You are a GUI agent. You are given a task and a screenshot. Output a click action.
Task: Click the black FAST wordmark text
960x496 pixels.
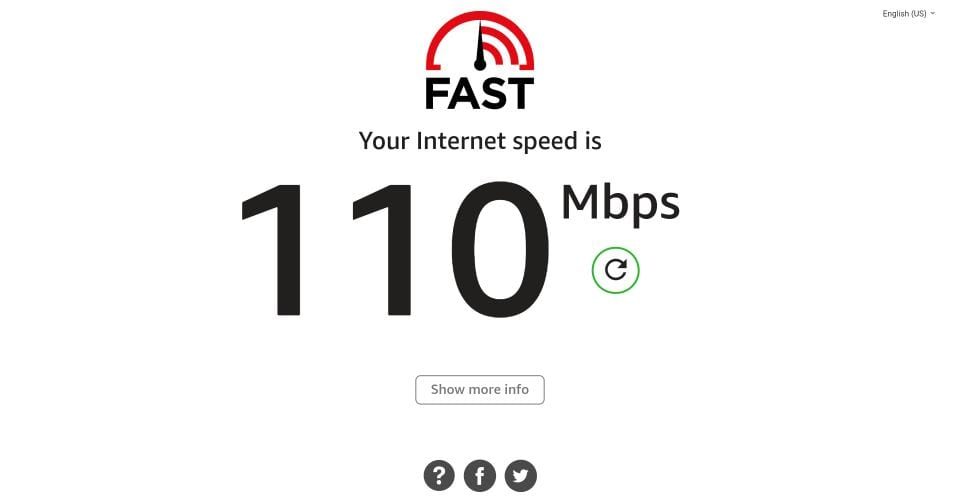click(x=480, y=93)
